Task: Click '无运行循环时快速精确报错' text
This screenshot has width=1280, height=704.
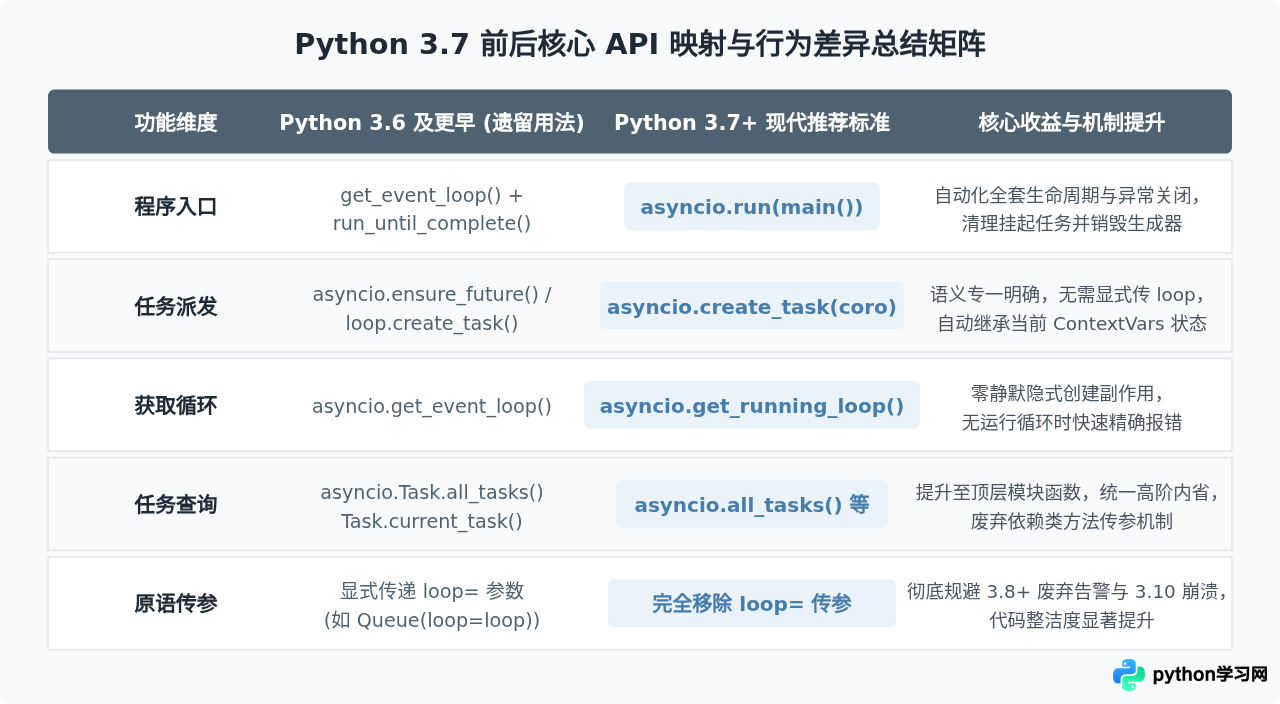Action: click(1072, 422)
